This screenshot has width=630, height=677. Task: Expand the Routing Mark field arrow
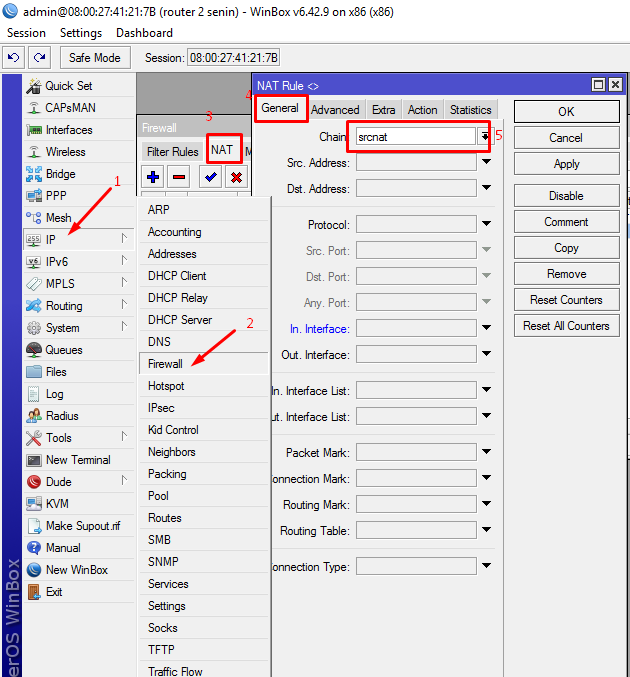[x=486, y=503]
